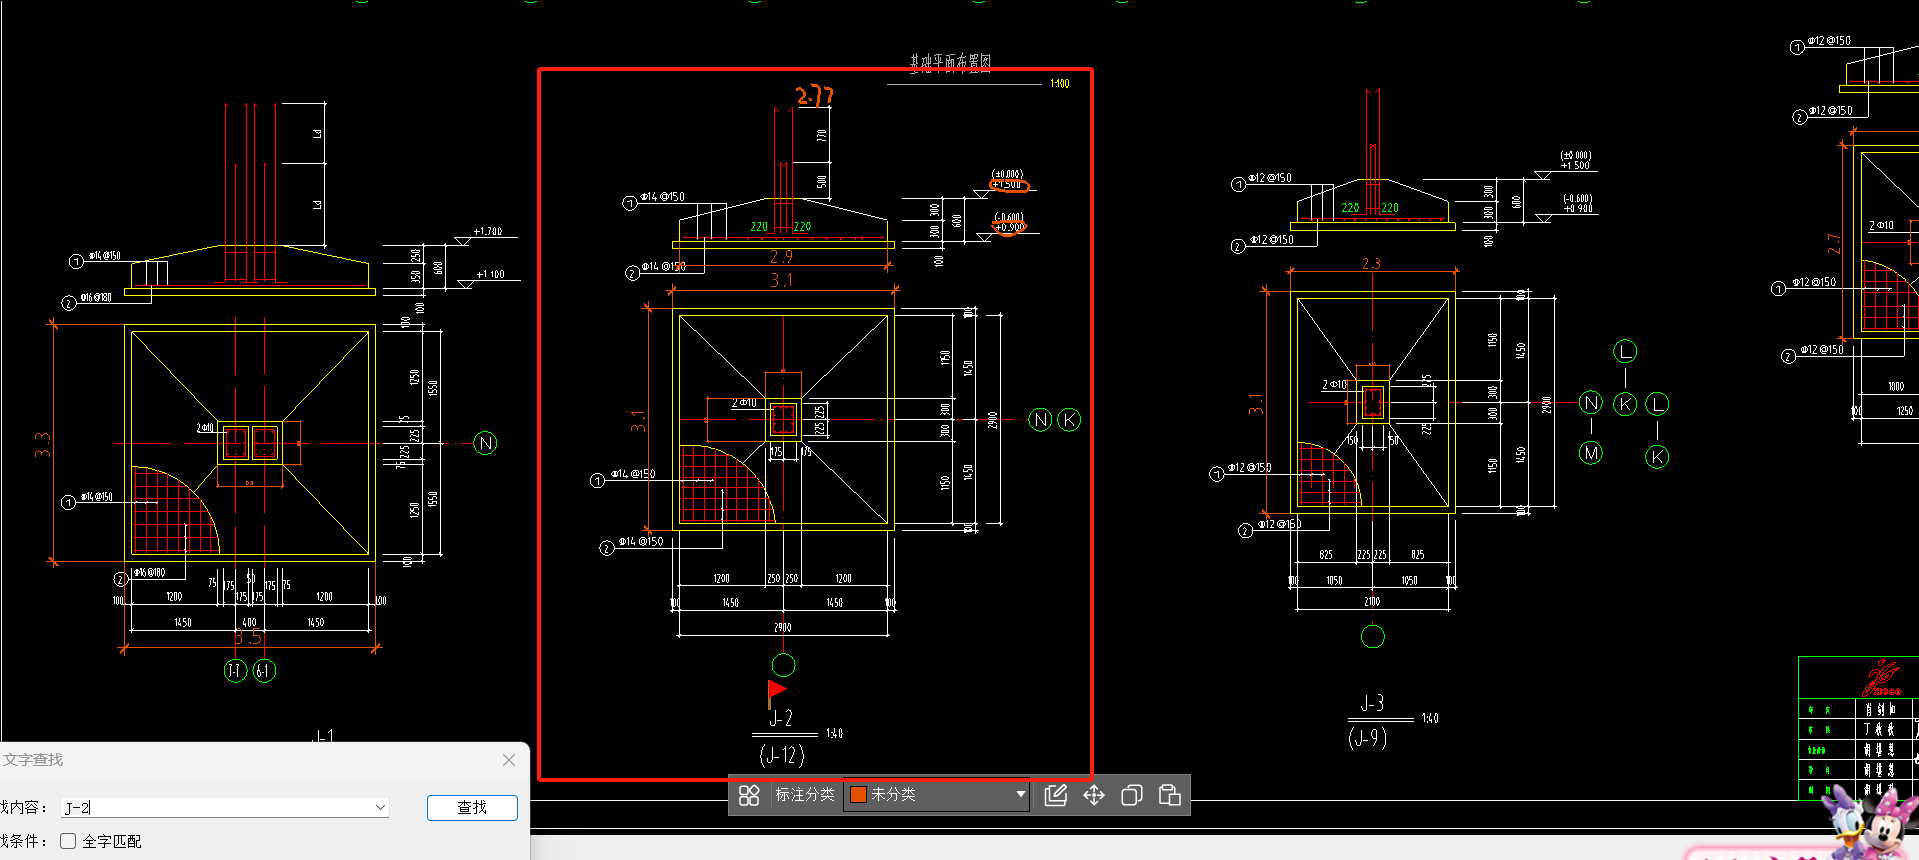
Task: Open the annotation category grid icon
Action: pyautogui.click(x=749, y=795)
